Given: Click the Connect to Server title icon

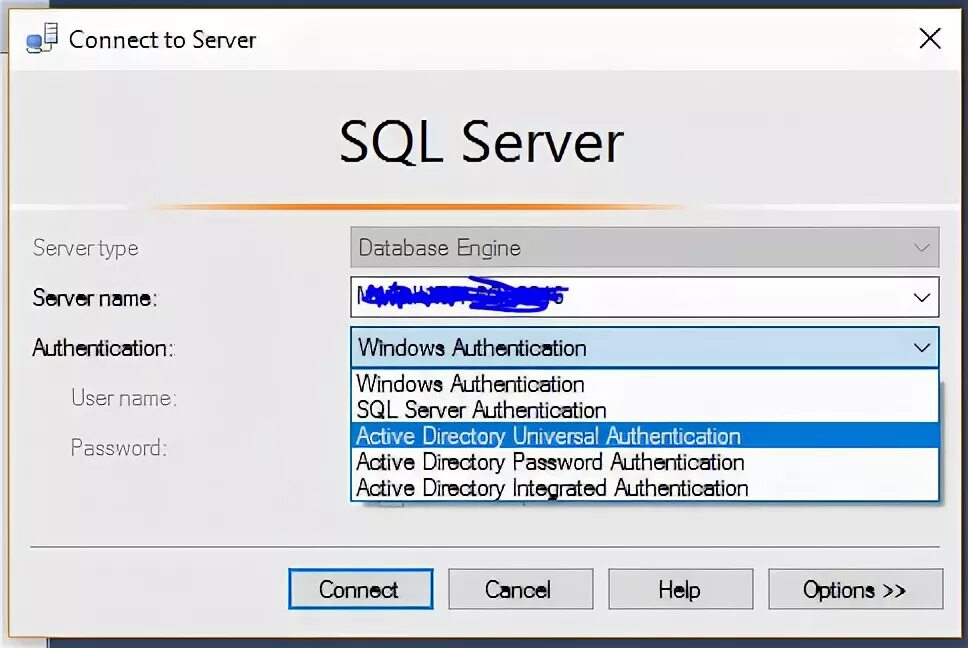Looking at the screenshot, I should point(42,38).
